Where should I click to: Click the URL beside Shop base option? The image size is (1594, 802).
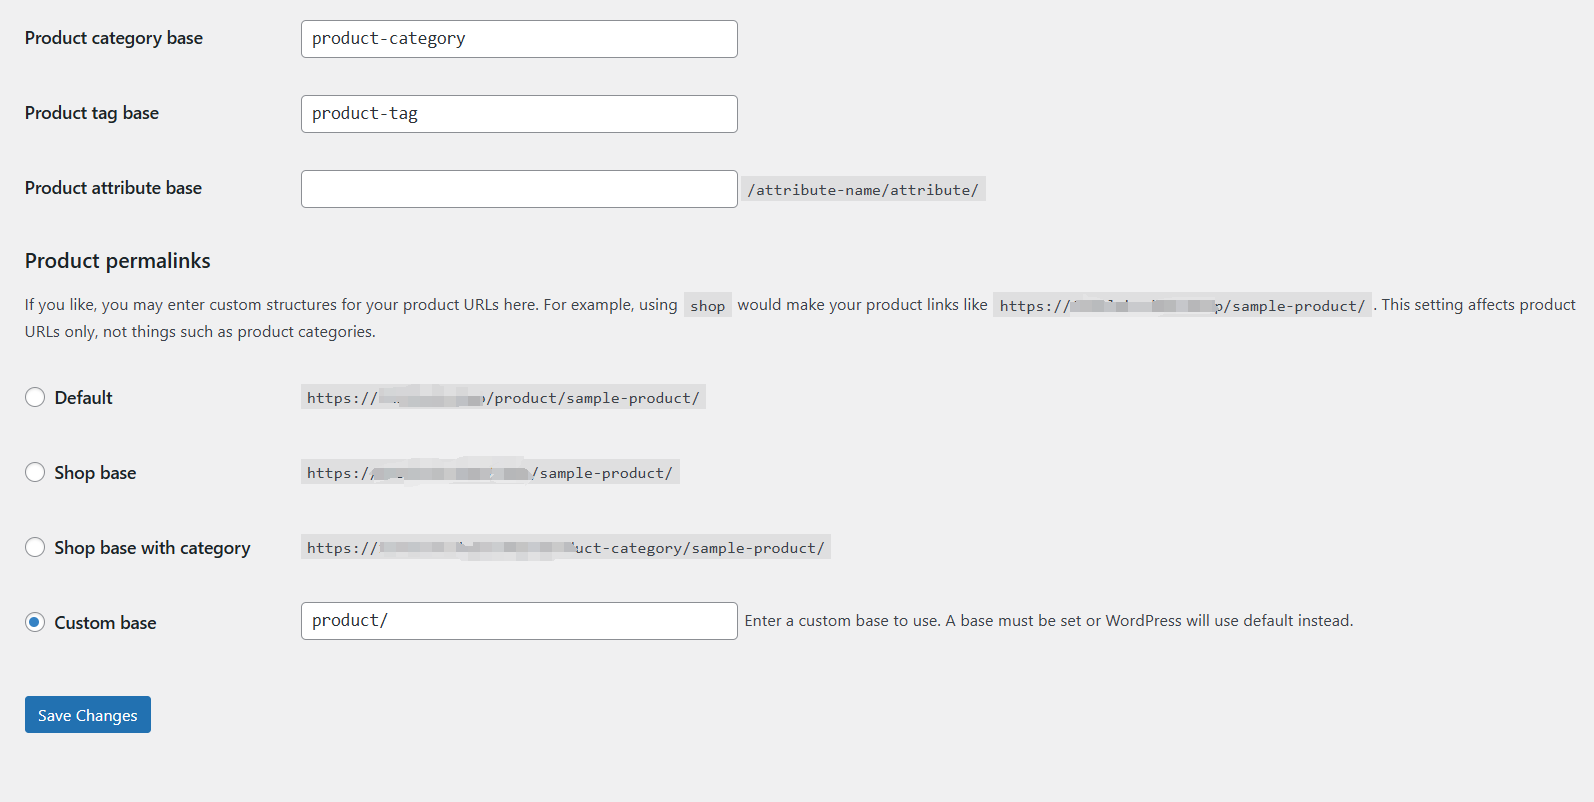(x=490, y=471)
